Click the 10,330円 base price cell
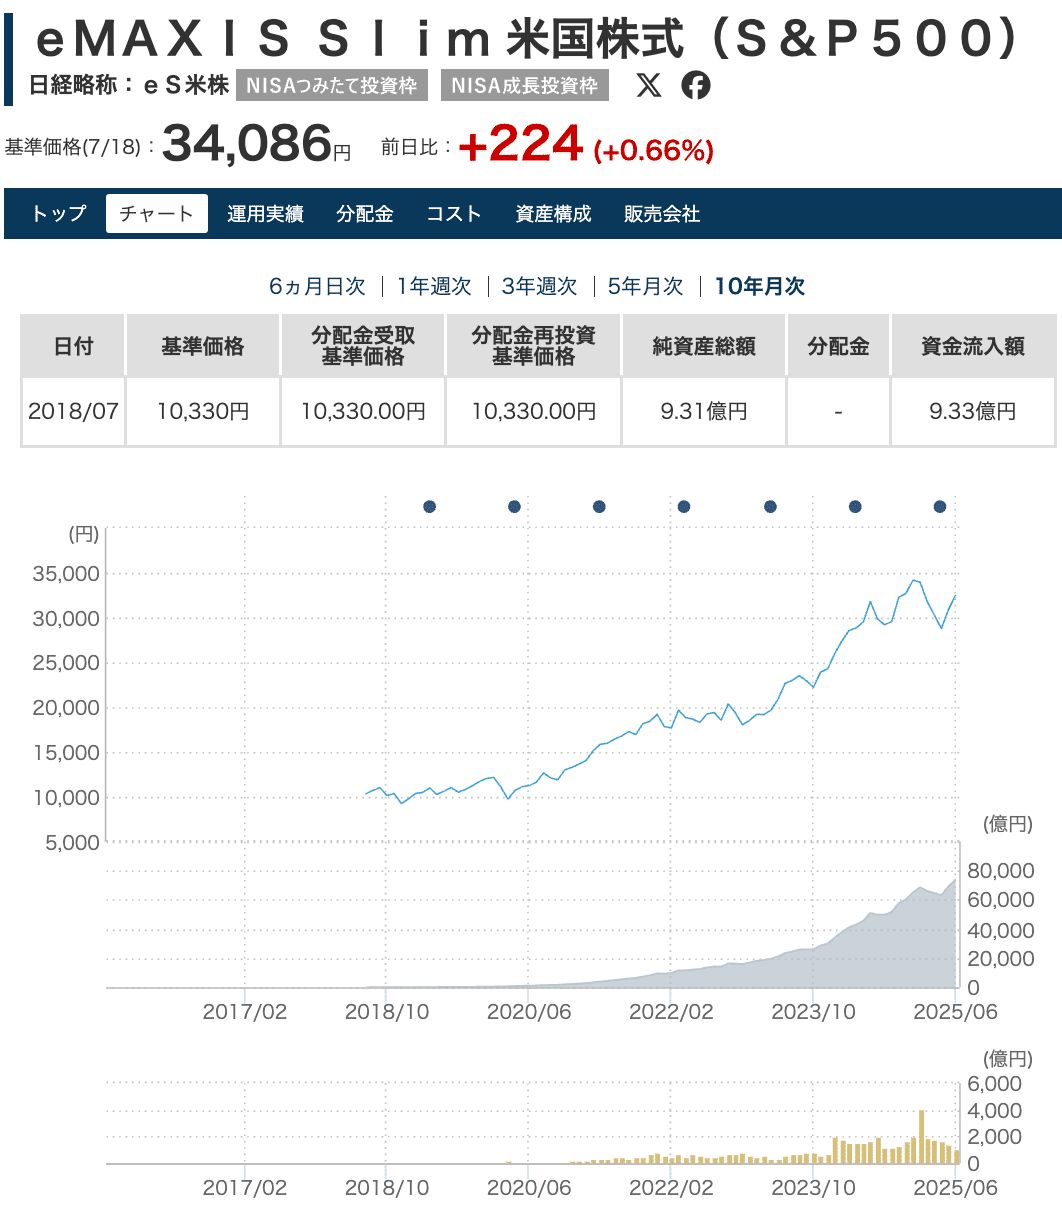 point(203,411)
